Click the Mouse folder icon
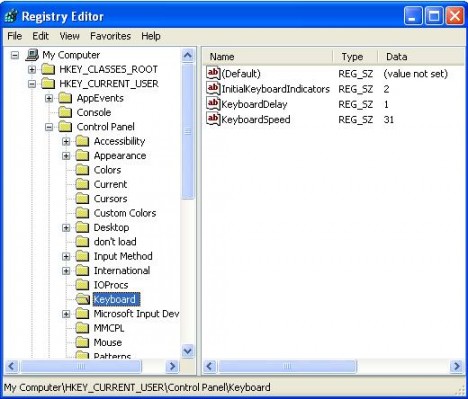Image resolution: width=468 pixels, height=399 pixels. tap(82, 342)
